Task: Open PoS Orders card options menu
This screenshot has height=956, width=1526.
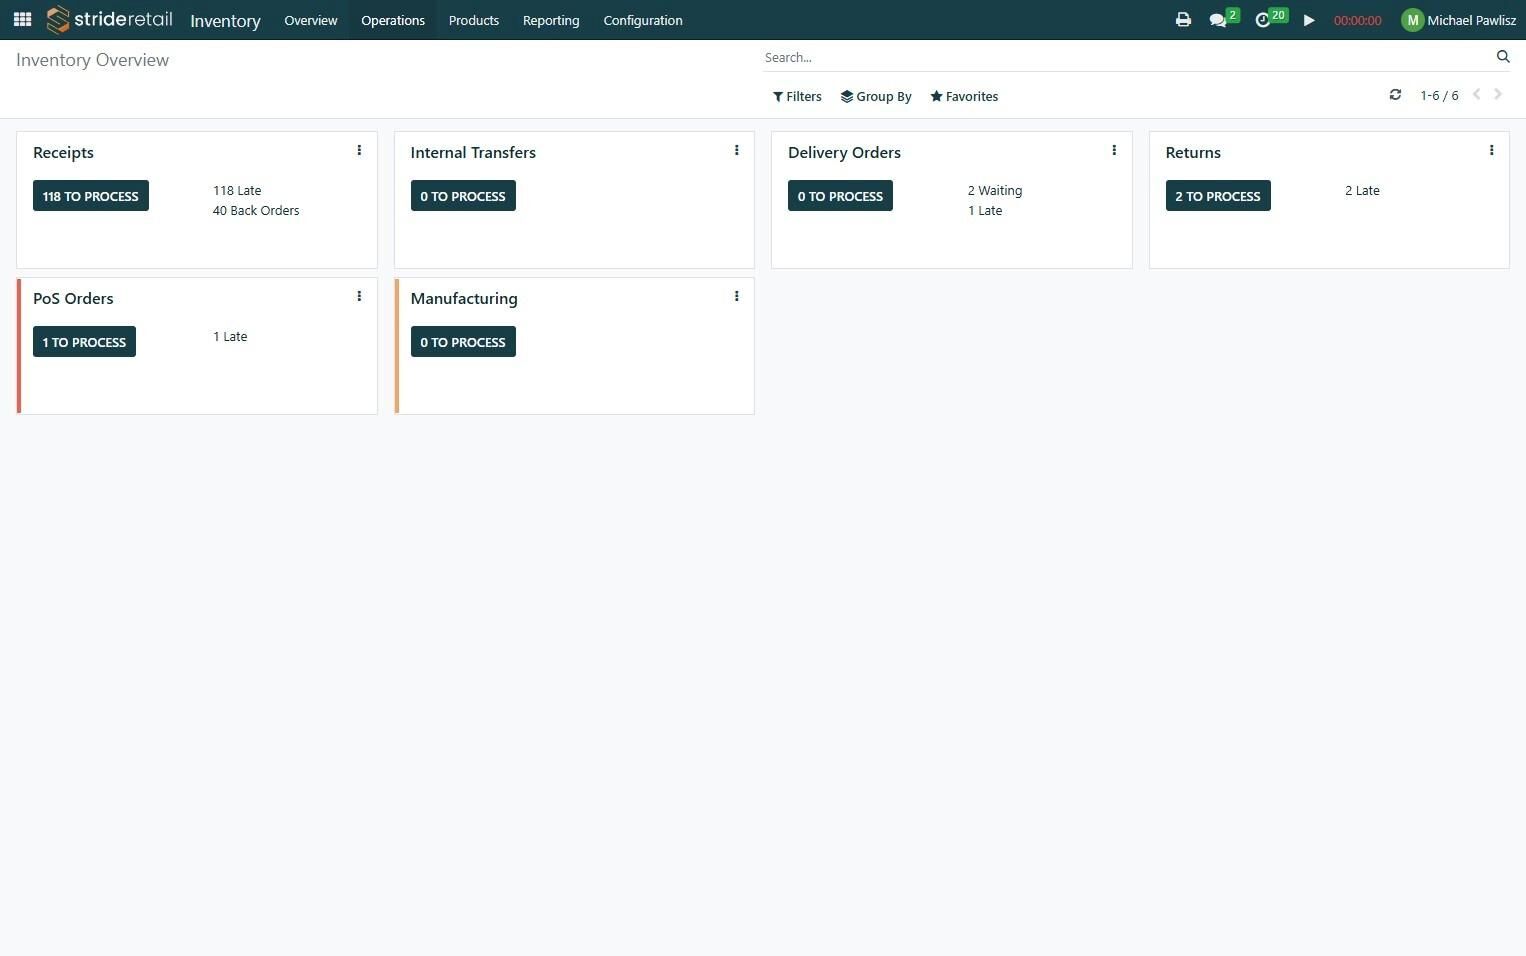Action: click(359, 297)
